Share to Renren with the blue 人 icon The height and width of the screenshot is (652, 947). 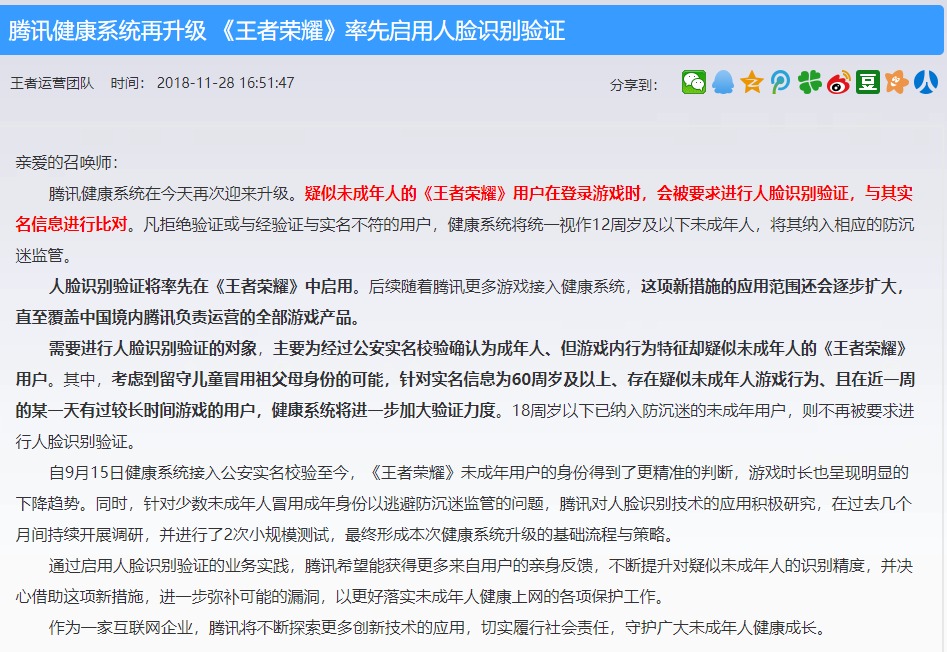[926, 82]
